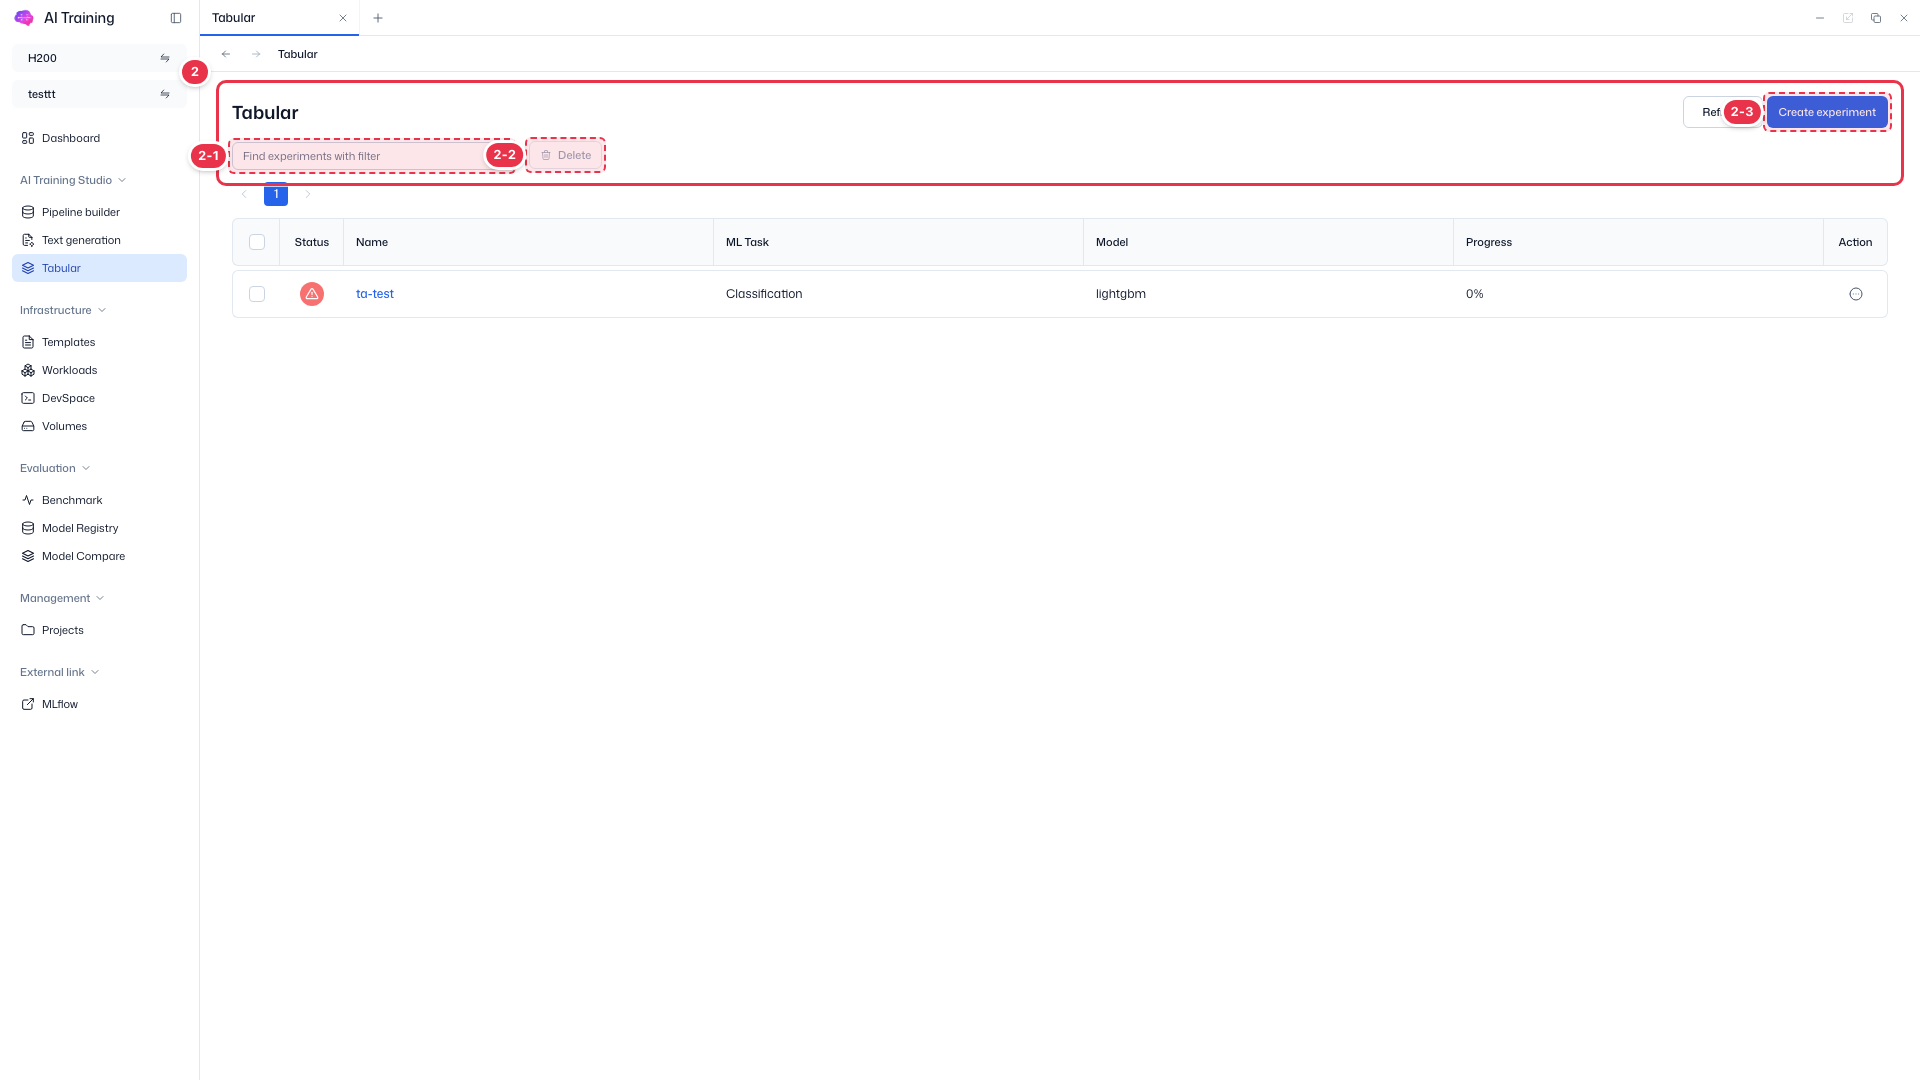This screenshot has width=1920, height=1080.
Task: Open Volumes page
Action: [99, 426]
